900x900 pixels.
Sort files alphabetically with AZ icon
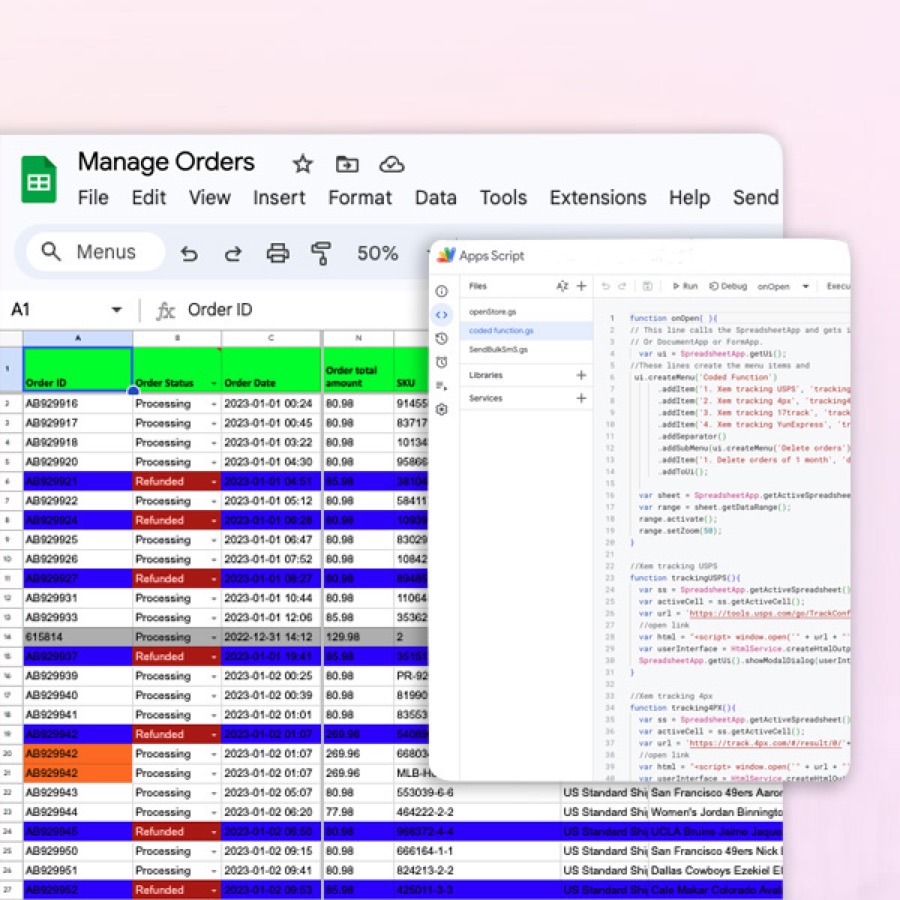coord(562,286)
